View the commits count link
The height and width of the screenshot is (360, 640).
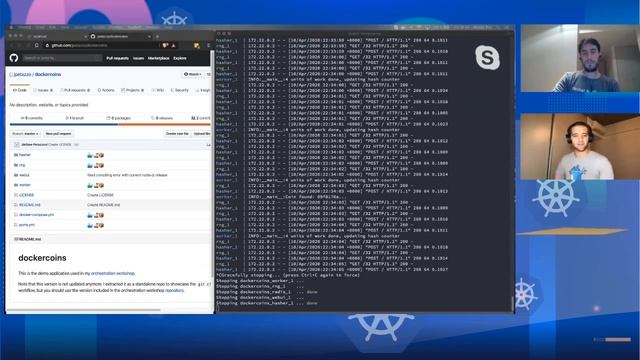click(x=32, y=118)
